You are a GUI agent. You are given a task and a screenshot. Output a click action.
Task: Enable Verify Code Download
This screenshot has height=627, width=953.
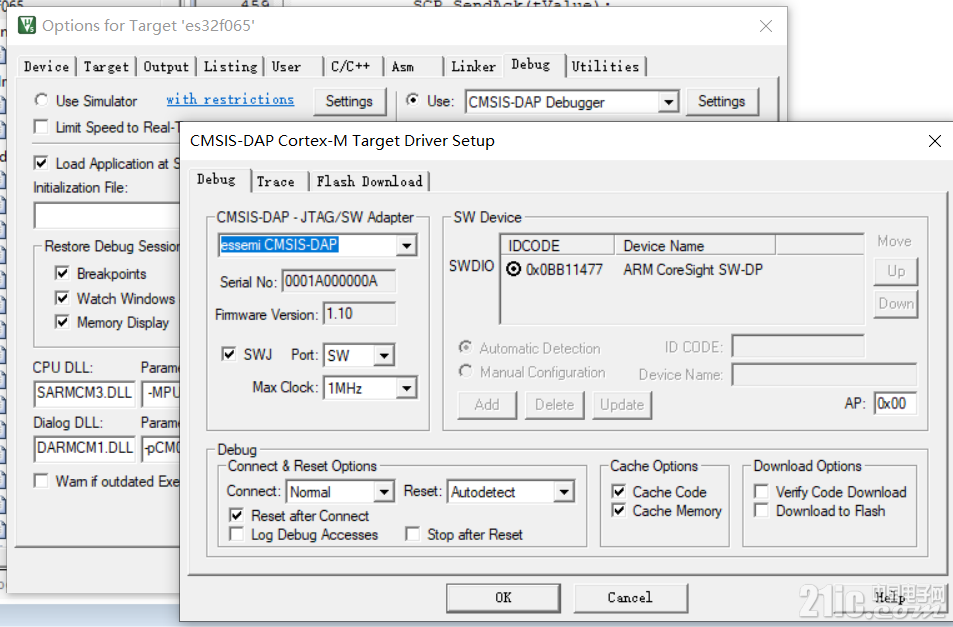pyautogui.click(x=761, y=491)
